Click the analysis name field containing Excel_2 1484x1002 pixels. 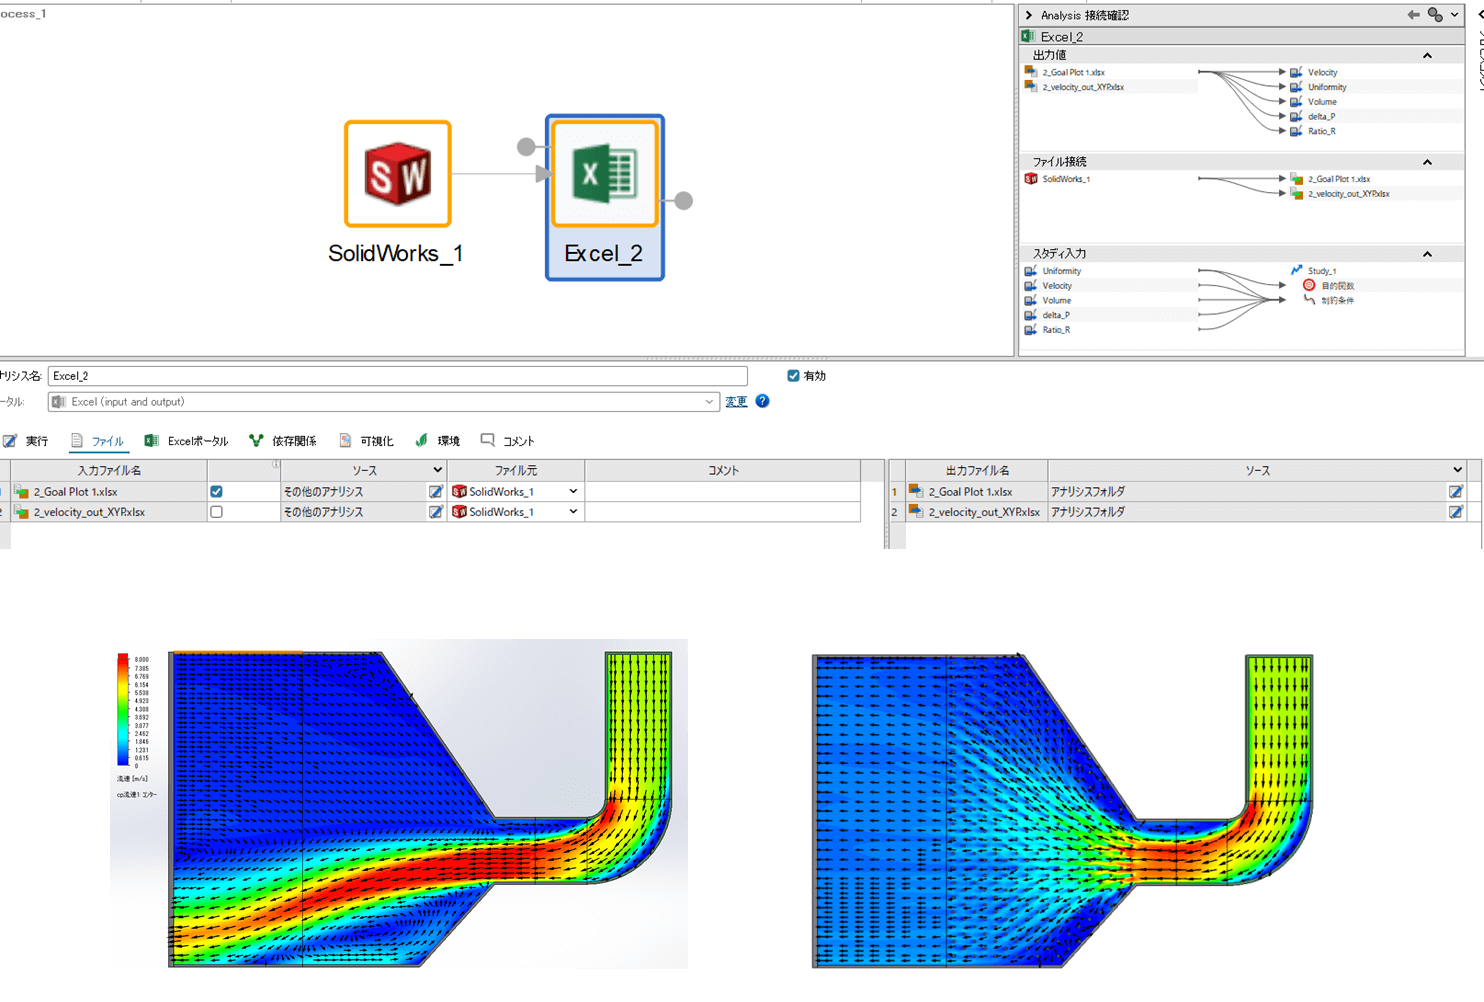pos(398,376)
